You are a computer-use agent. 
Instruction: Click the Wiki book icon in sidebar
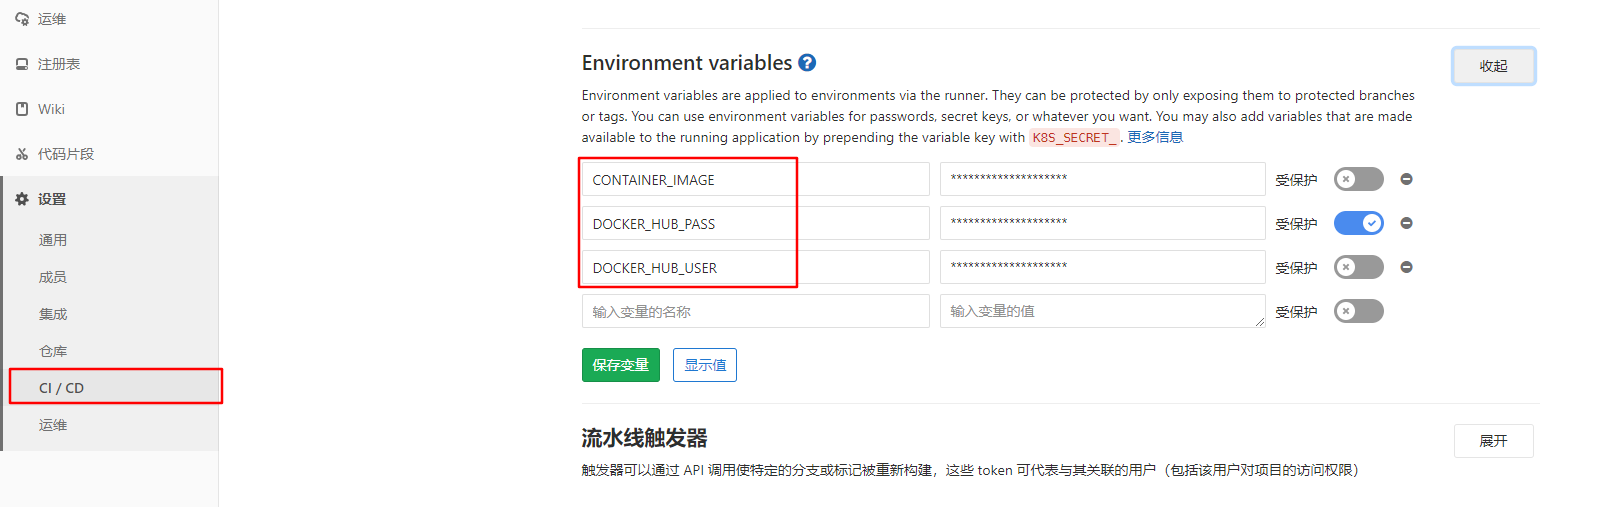pos(22,109)
